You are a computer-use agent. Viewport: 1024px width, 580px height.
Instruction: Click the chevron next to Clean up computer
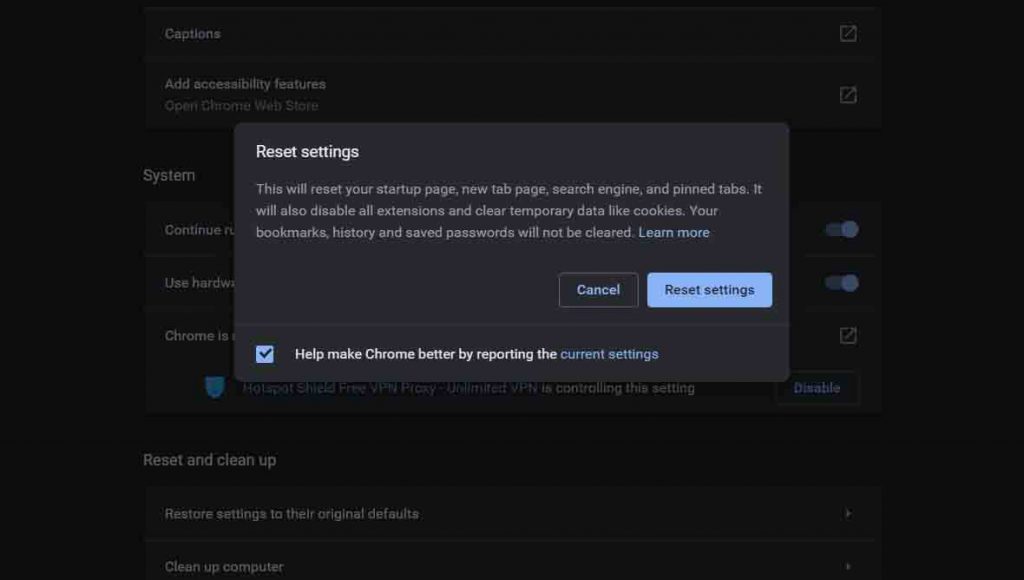(x=847, y=565)
